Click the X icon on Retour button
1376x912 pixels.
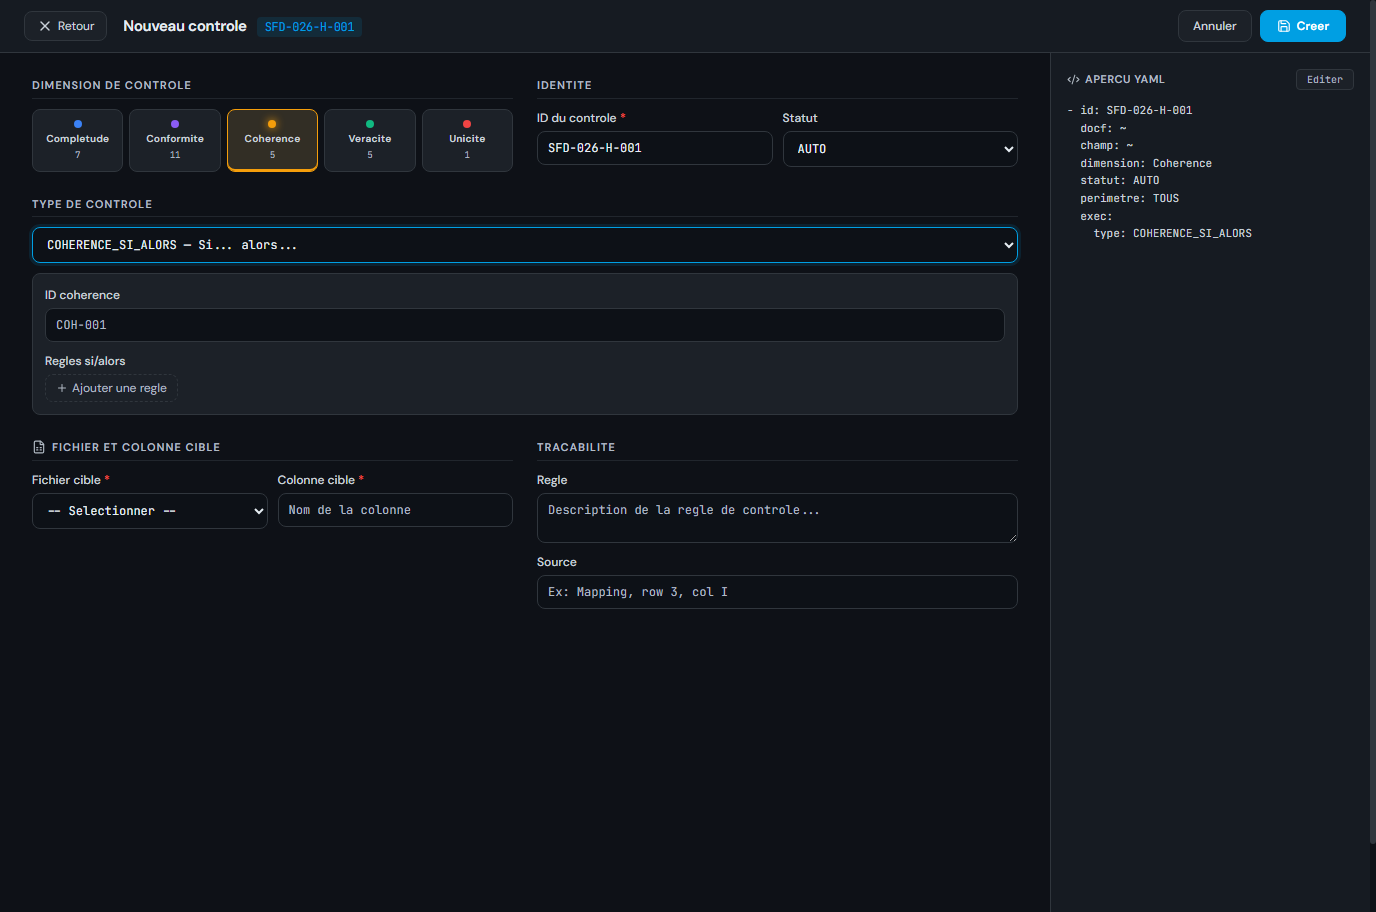tap(44, 26)
